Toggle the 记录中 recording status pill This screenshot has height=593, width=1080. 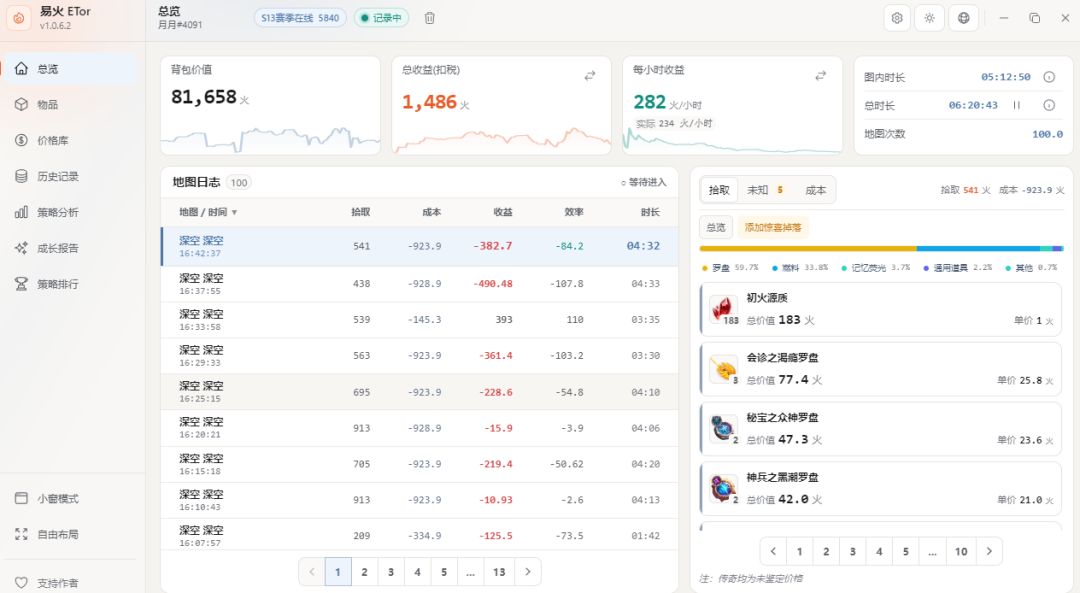click(382, 18)
